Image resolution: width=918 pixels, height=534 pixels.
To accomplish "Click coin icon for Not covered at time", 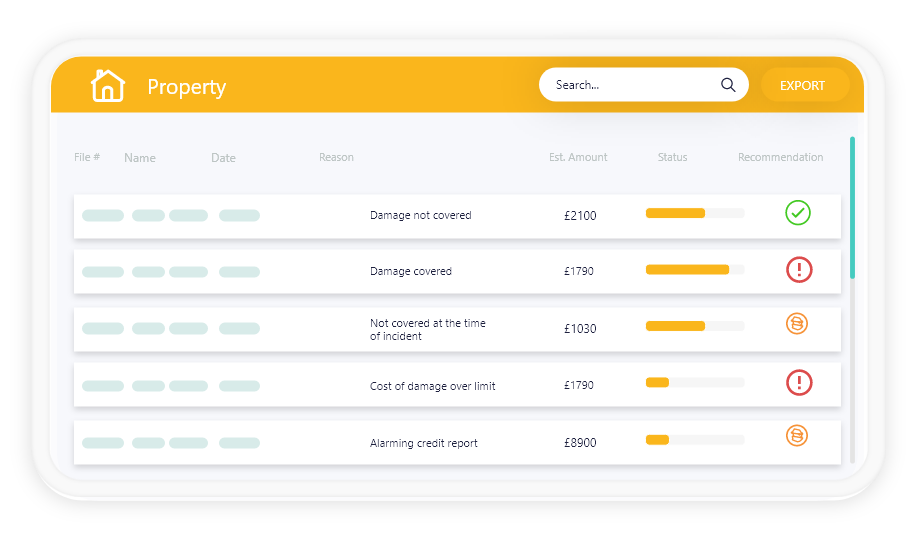I will 796,323.
